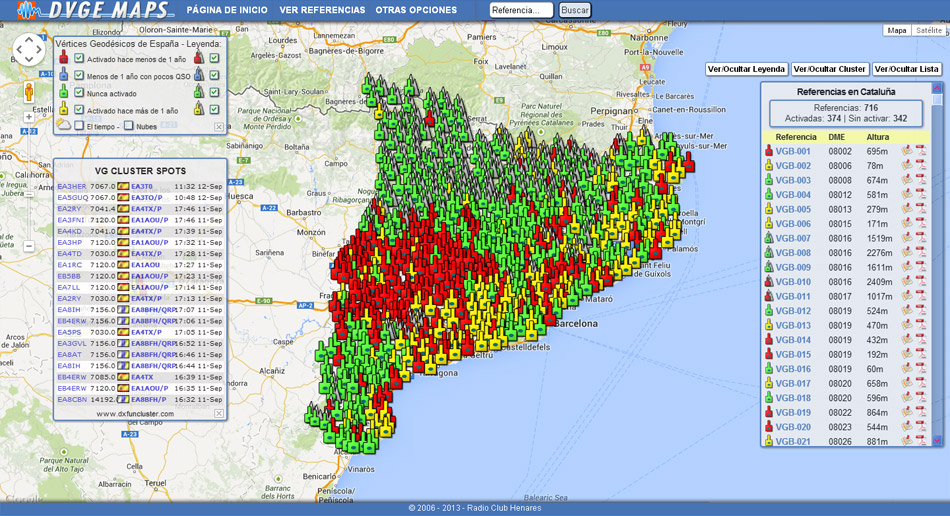Open EA1AOU/P link in EA3FNI row

pos(150,220)
